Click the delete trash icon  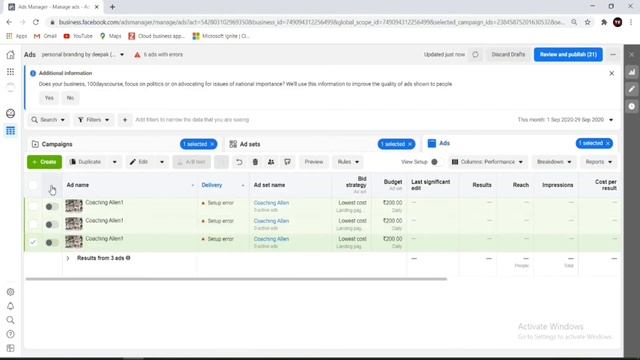point(255,162)
